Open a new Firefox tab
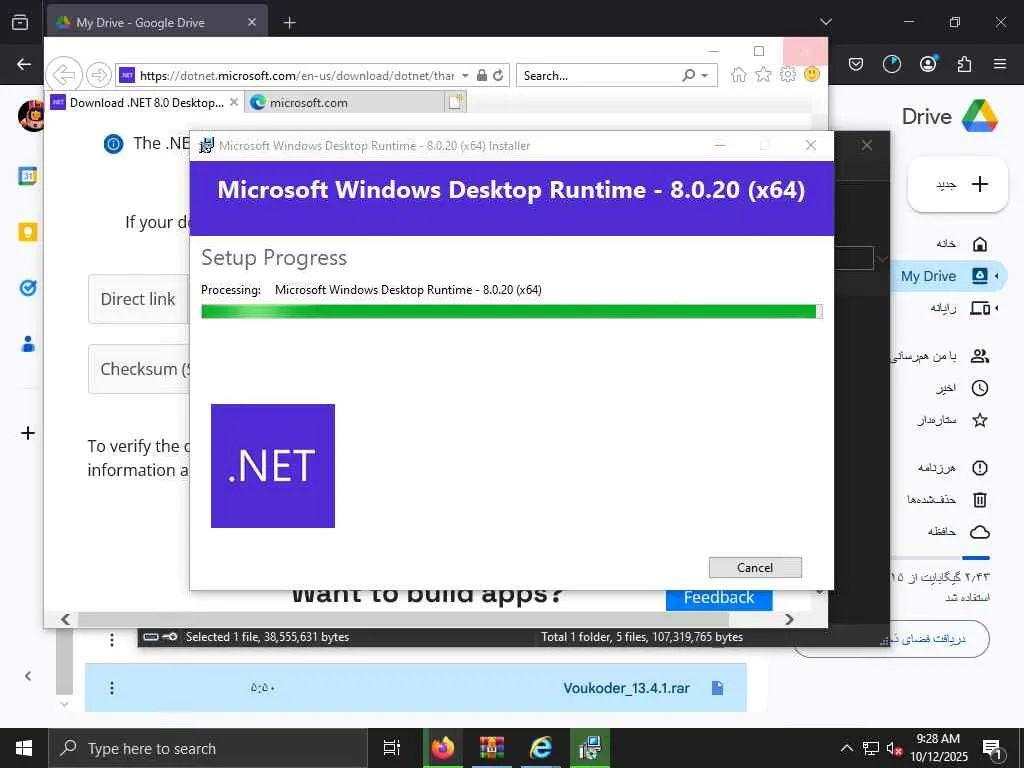Image resolution: width=1024 pixels, height=768 pixels. [290, 23]
